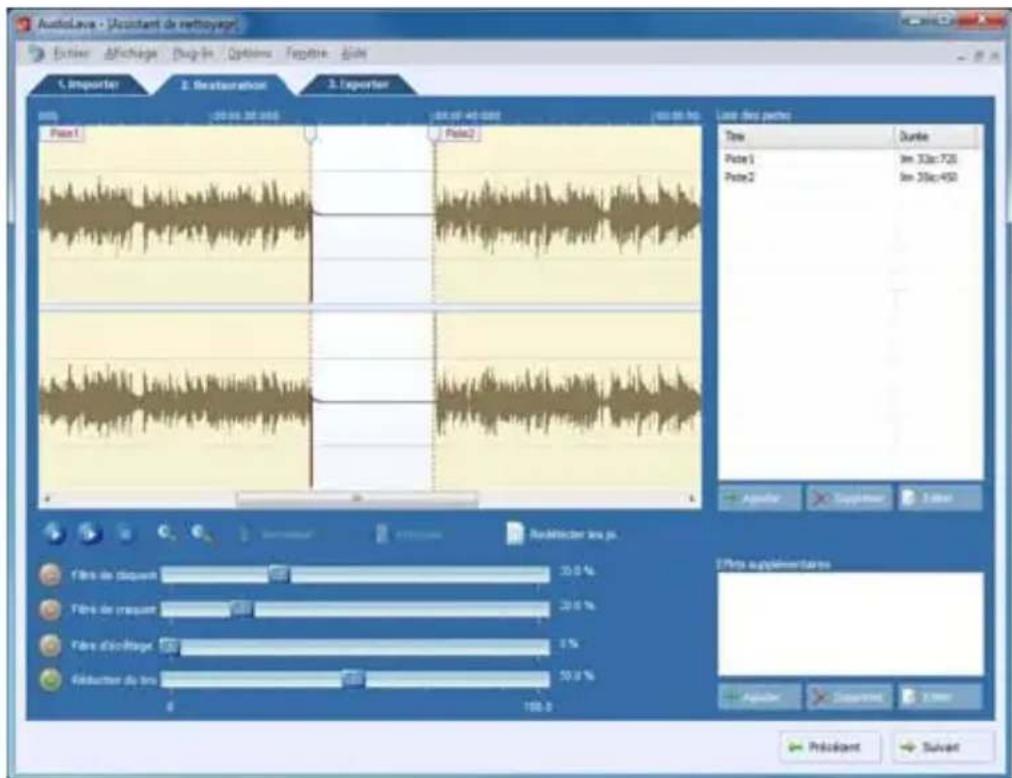
Task: Go back with the Précédent button
Action: [x=829, y=747]
